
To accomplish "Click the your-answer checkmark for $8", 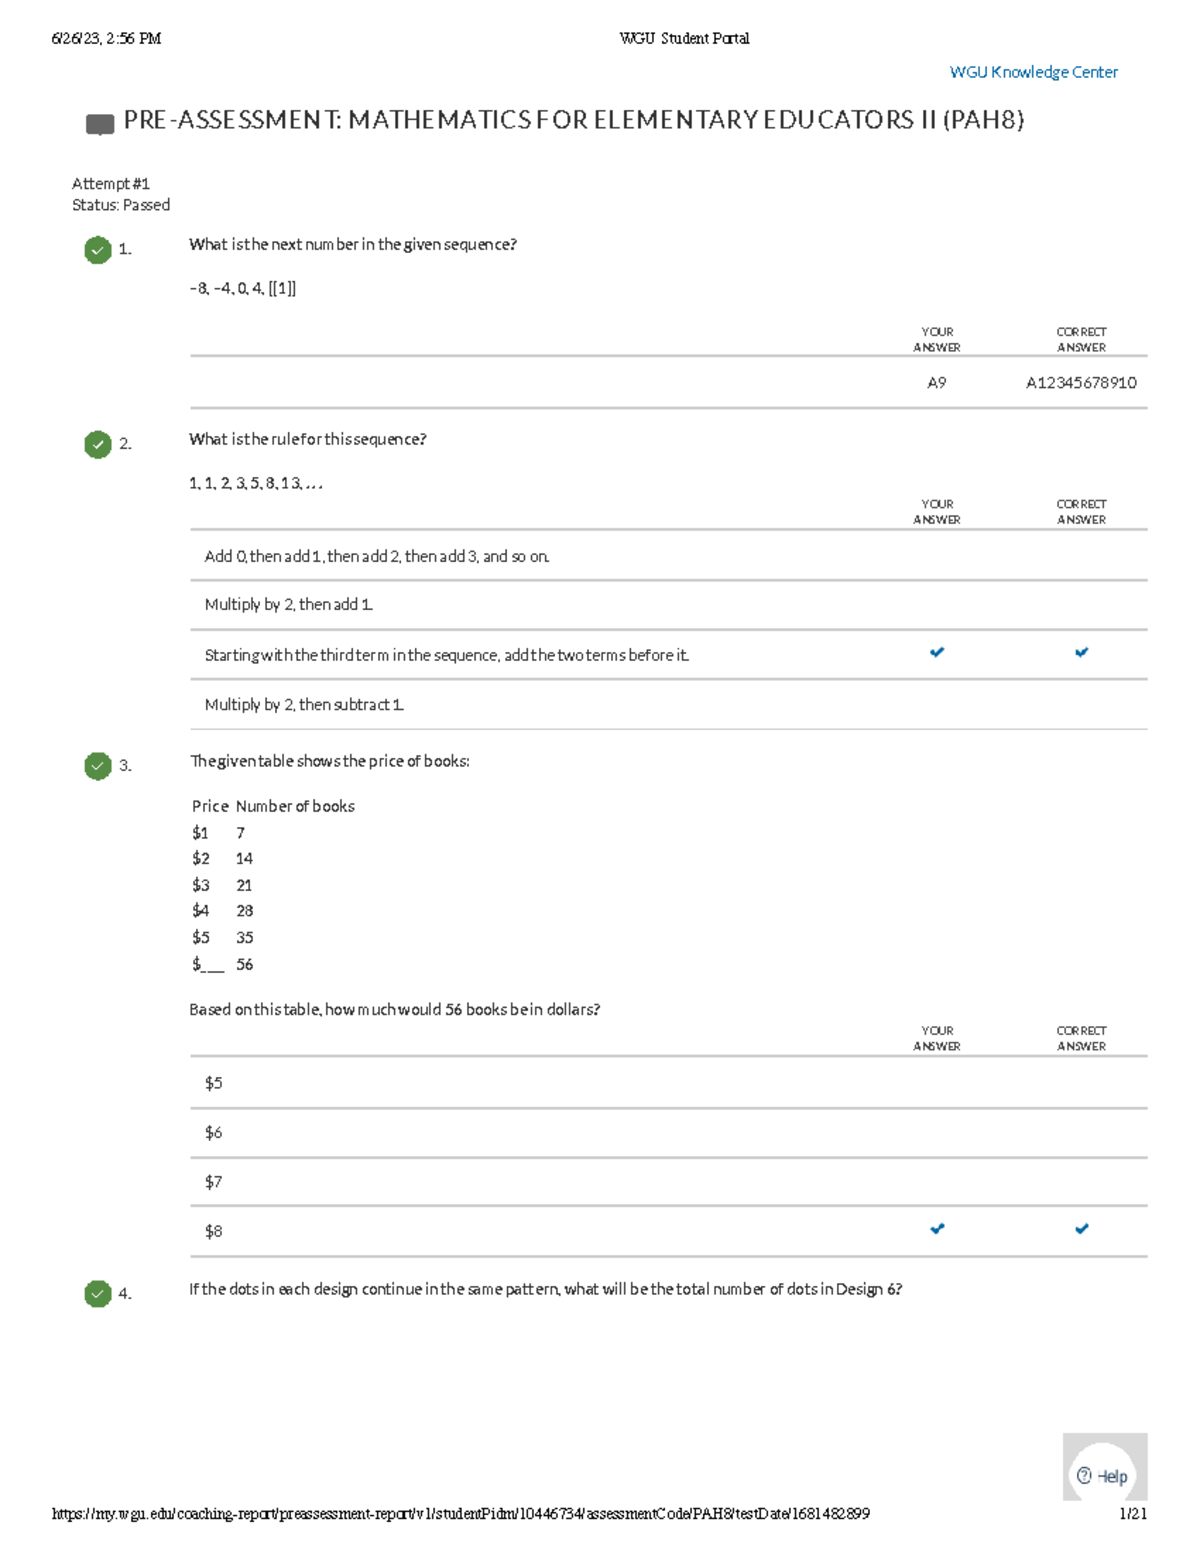I will coord(937,1229).
